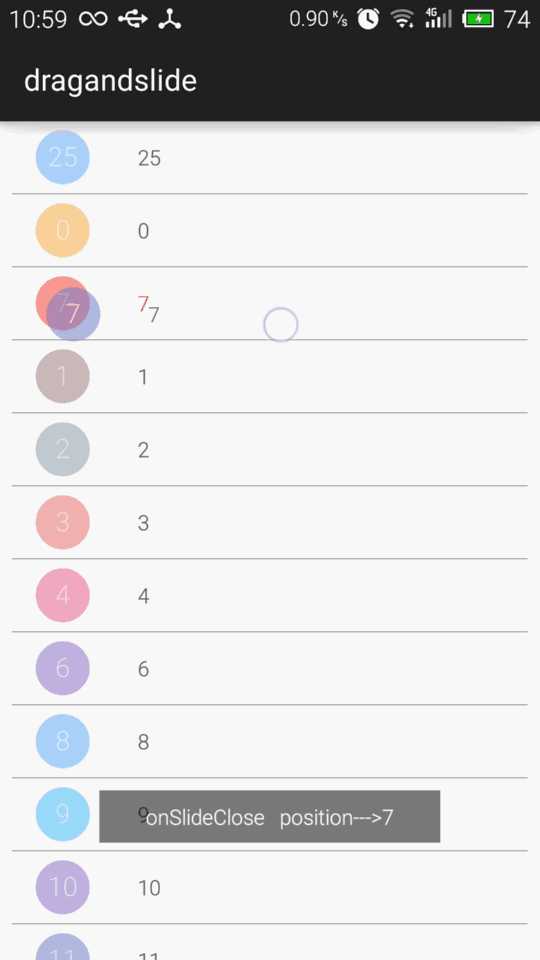The height and width of the screenshot is (960, 540).
Task: Tap the purple circle avatar labeled 6
Action: point(62,668)
